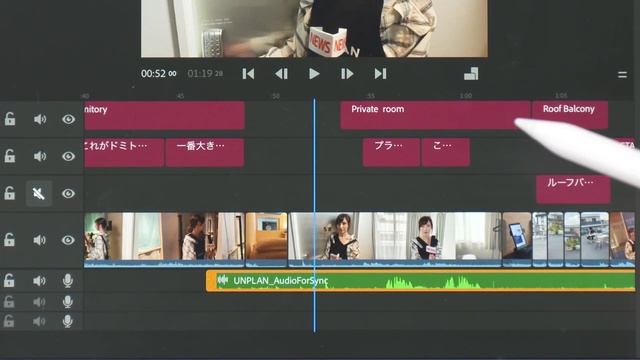Click the audio waveform icon on UNPLAN clip
Viewport: 640px width, 360px height.
pos(223,280)
